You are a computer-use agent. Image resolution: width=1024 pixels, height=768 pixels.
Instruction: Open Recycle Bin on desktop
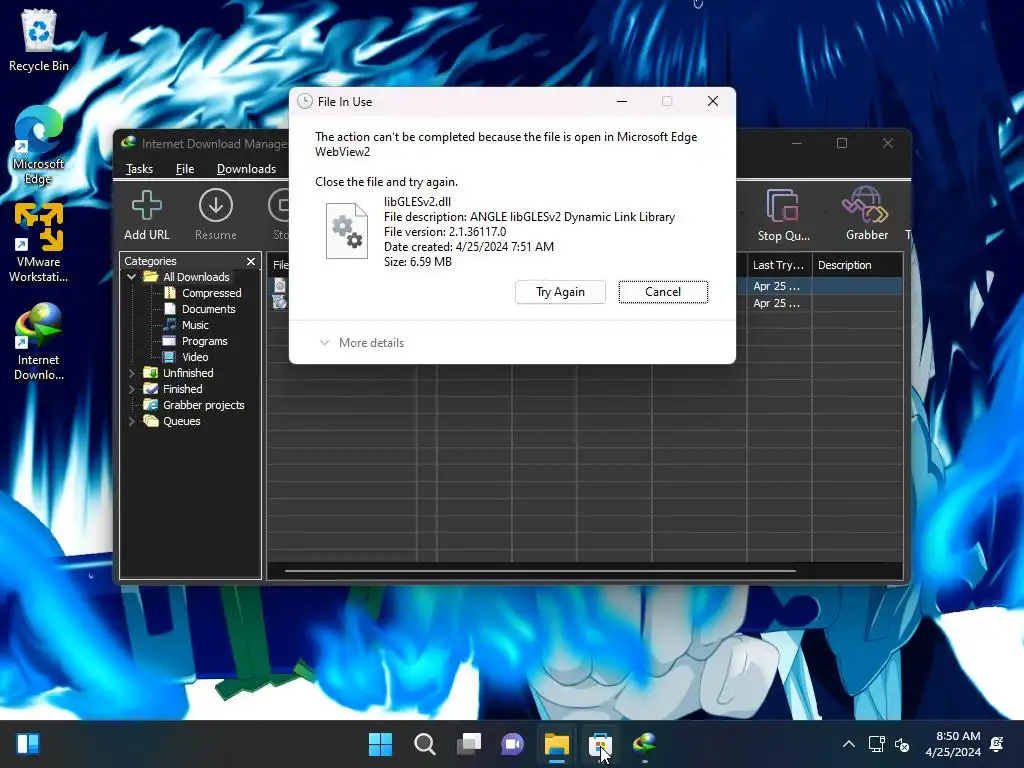(39, 40)
